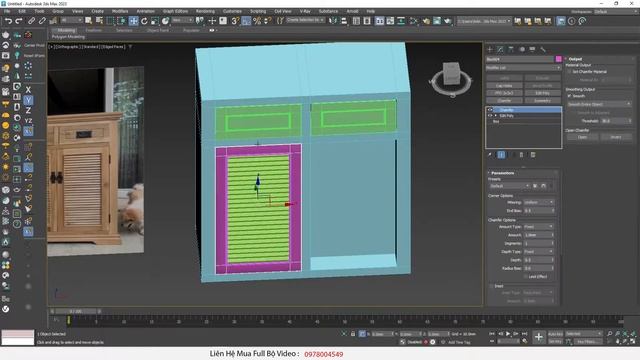Collapse the Parameters rollout
This screenshot has height=360, width=640.
coord(502,173)
